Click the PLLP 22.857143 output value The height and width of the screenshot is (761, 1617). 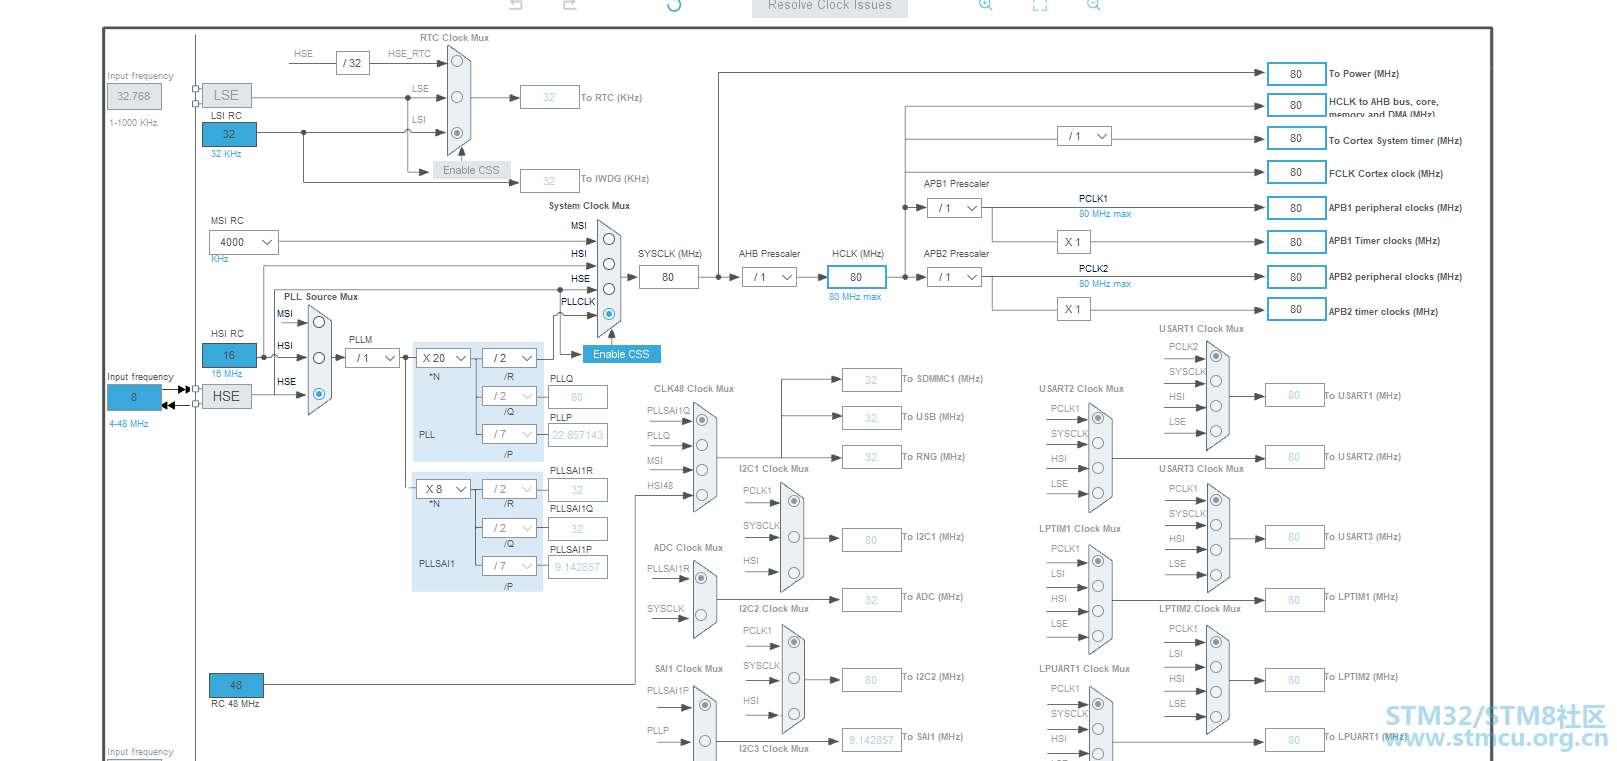578,435
